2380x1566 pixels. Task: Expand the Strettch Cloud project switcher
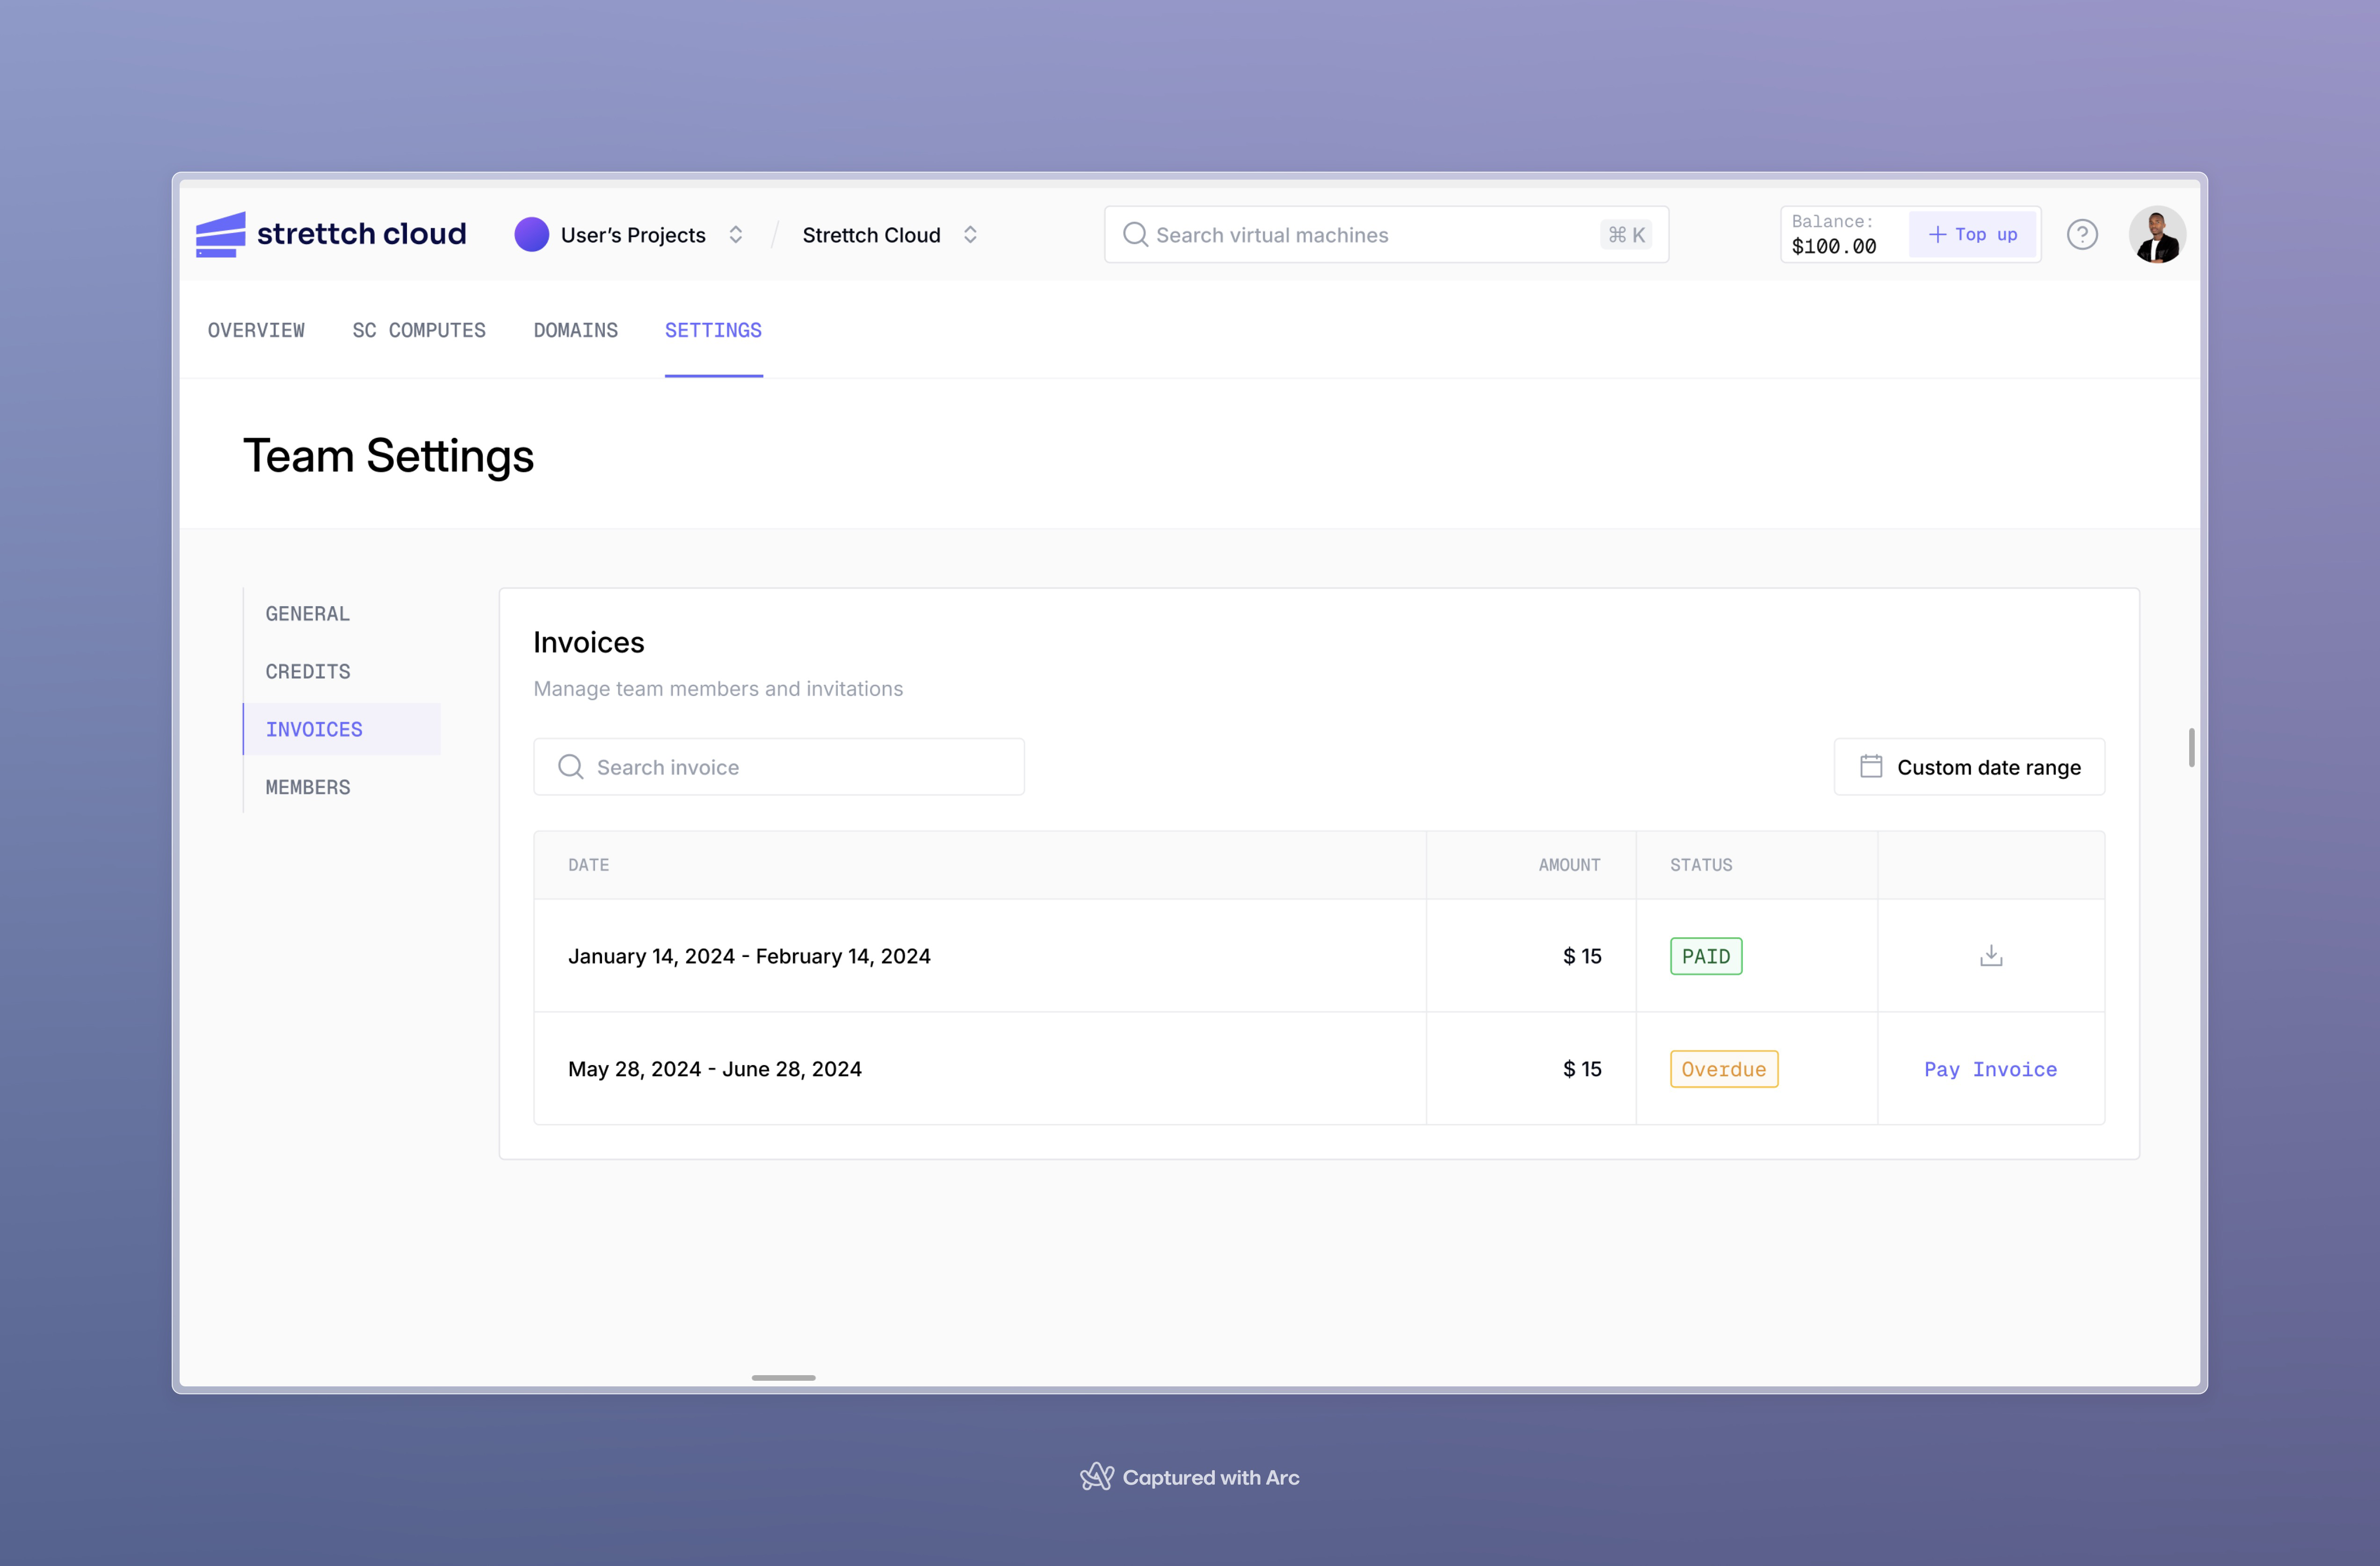pyautogui.click(x=970, y=235)
